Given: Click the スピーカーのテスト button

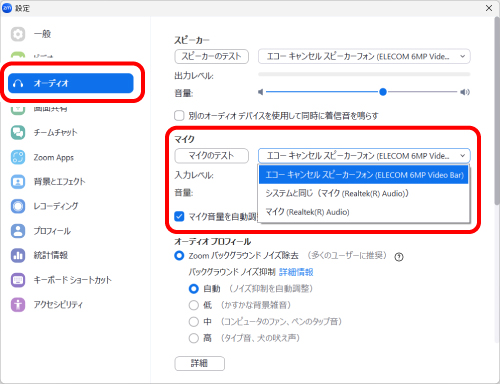Looking at the screenshot, I should click(x=211, y=56).
